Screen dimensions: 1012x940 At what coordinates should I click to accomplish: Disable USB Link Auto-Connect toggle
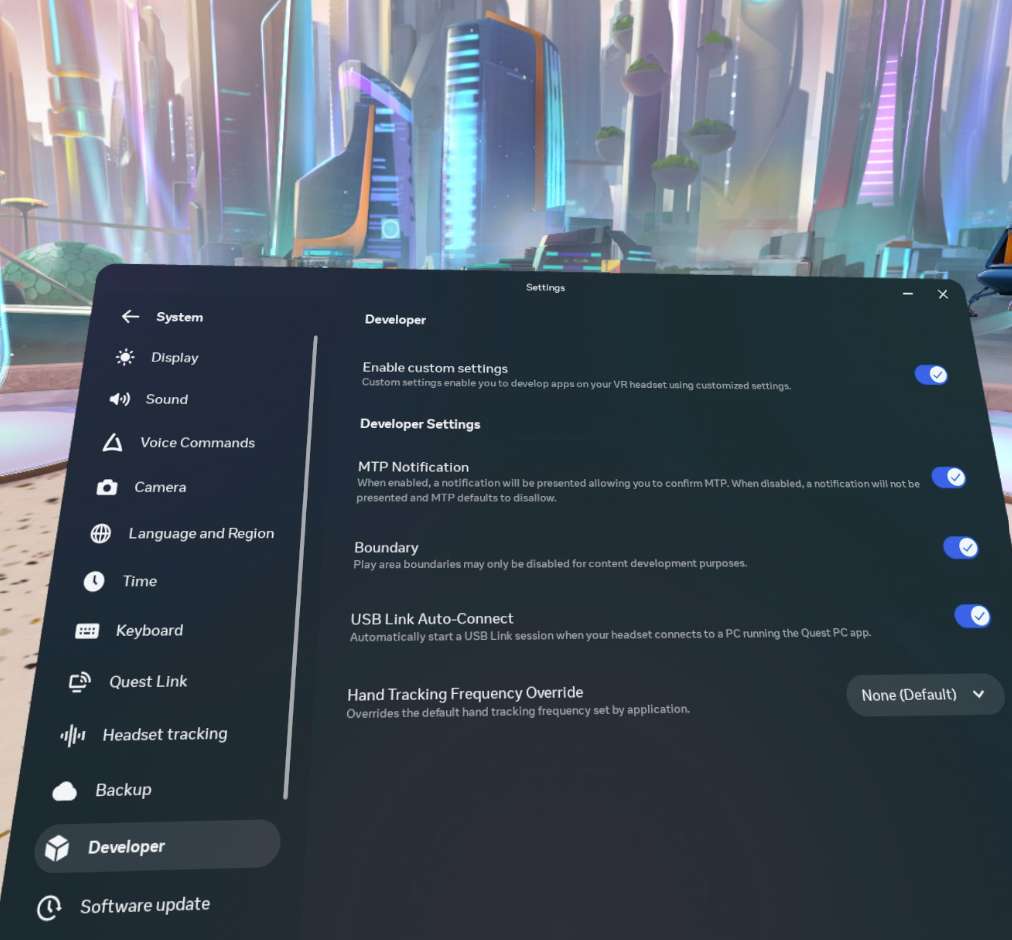pos(972,616)
